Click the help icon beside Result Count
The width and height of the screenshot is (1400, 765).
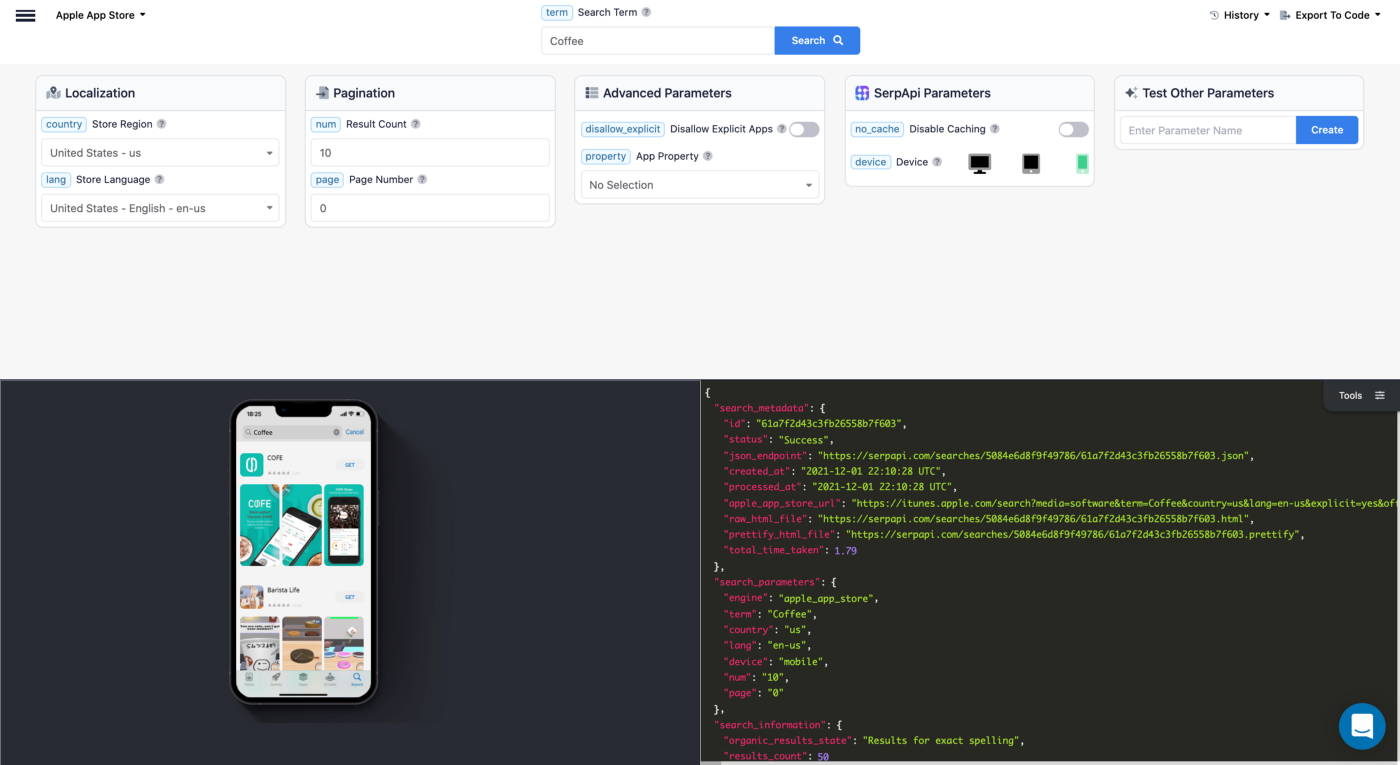point(415,124)
